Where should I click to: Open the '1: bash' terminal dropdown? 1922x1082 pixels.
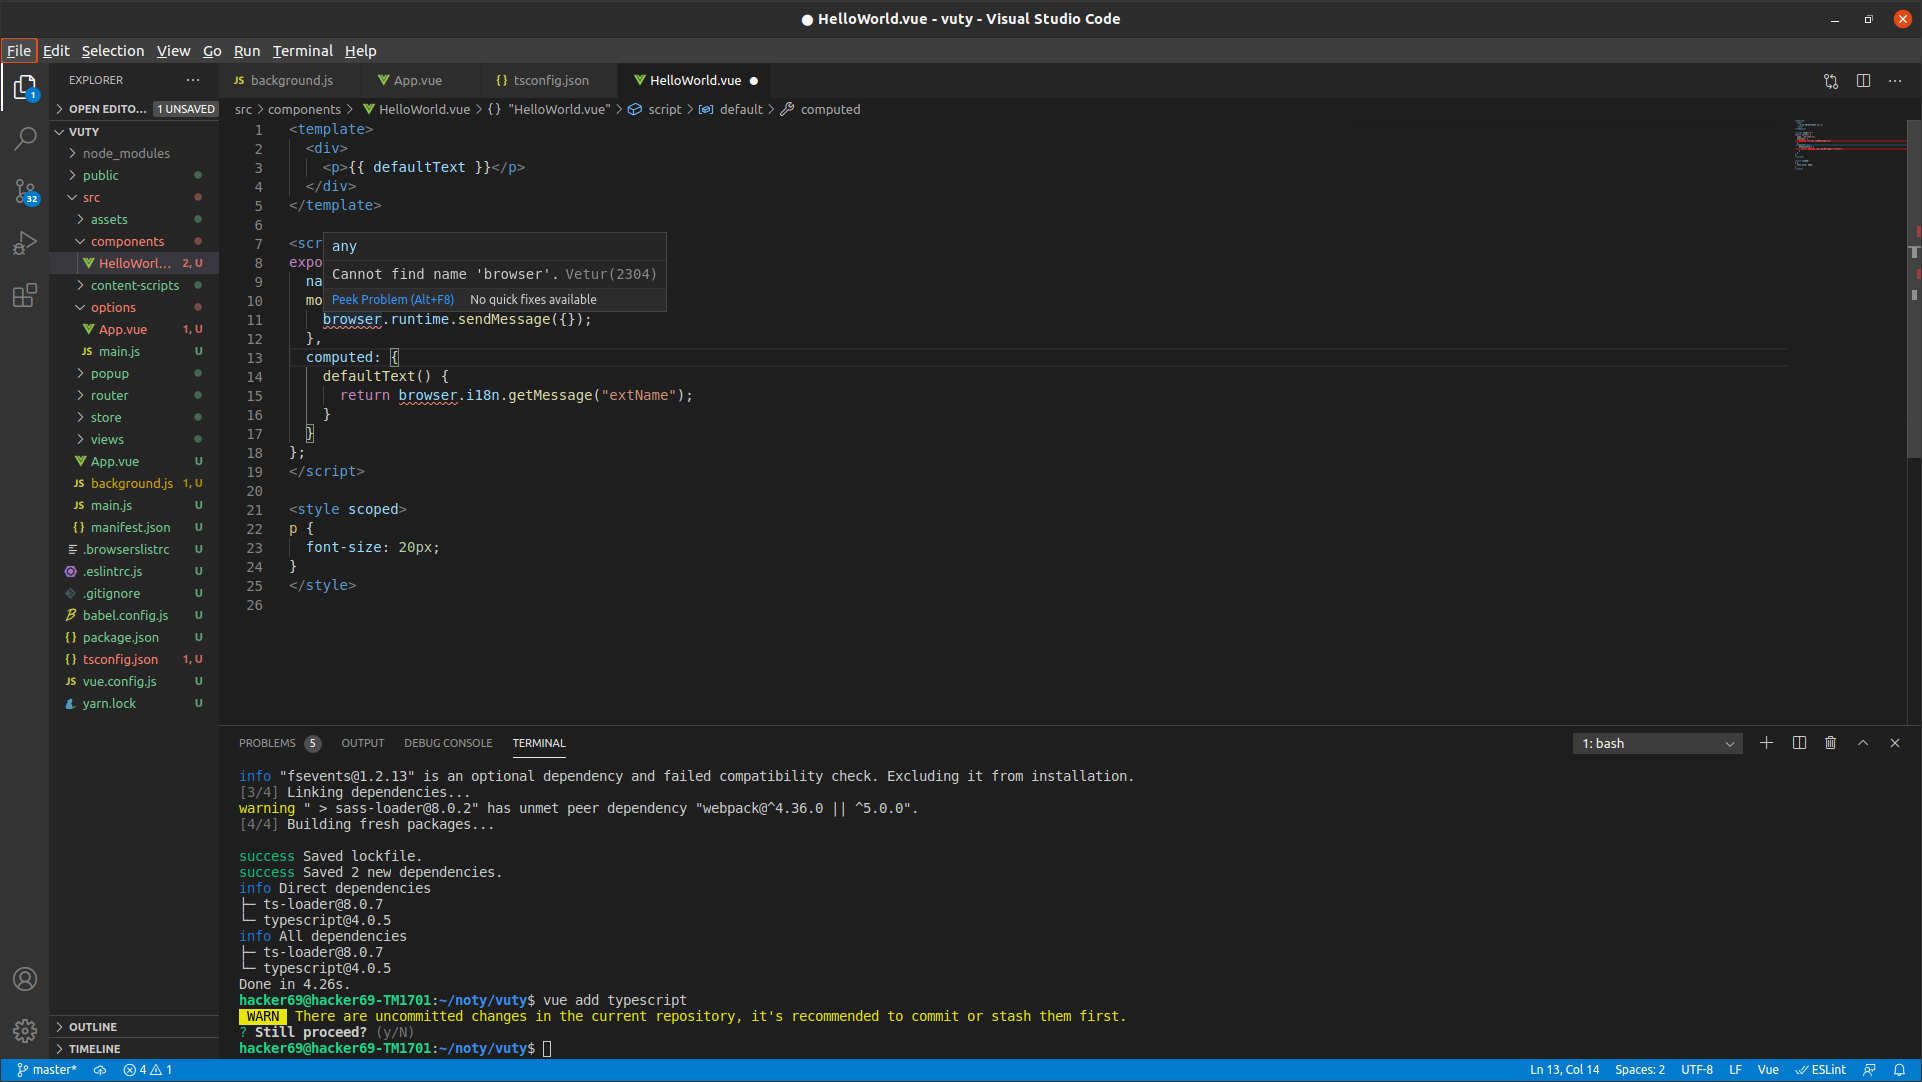(1656, 743)
